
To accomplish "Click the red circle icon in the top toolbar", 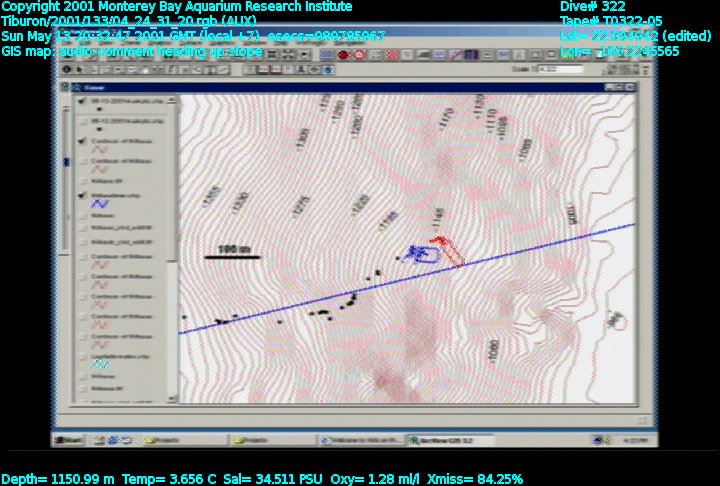I will click(x=343, y=55).
